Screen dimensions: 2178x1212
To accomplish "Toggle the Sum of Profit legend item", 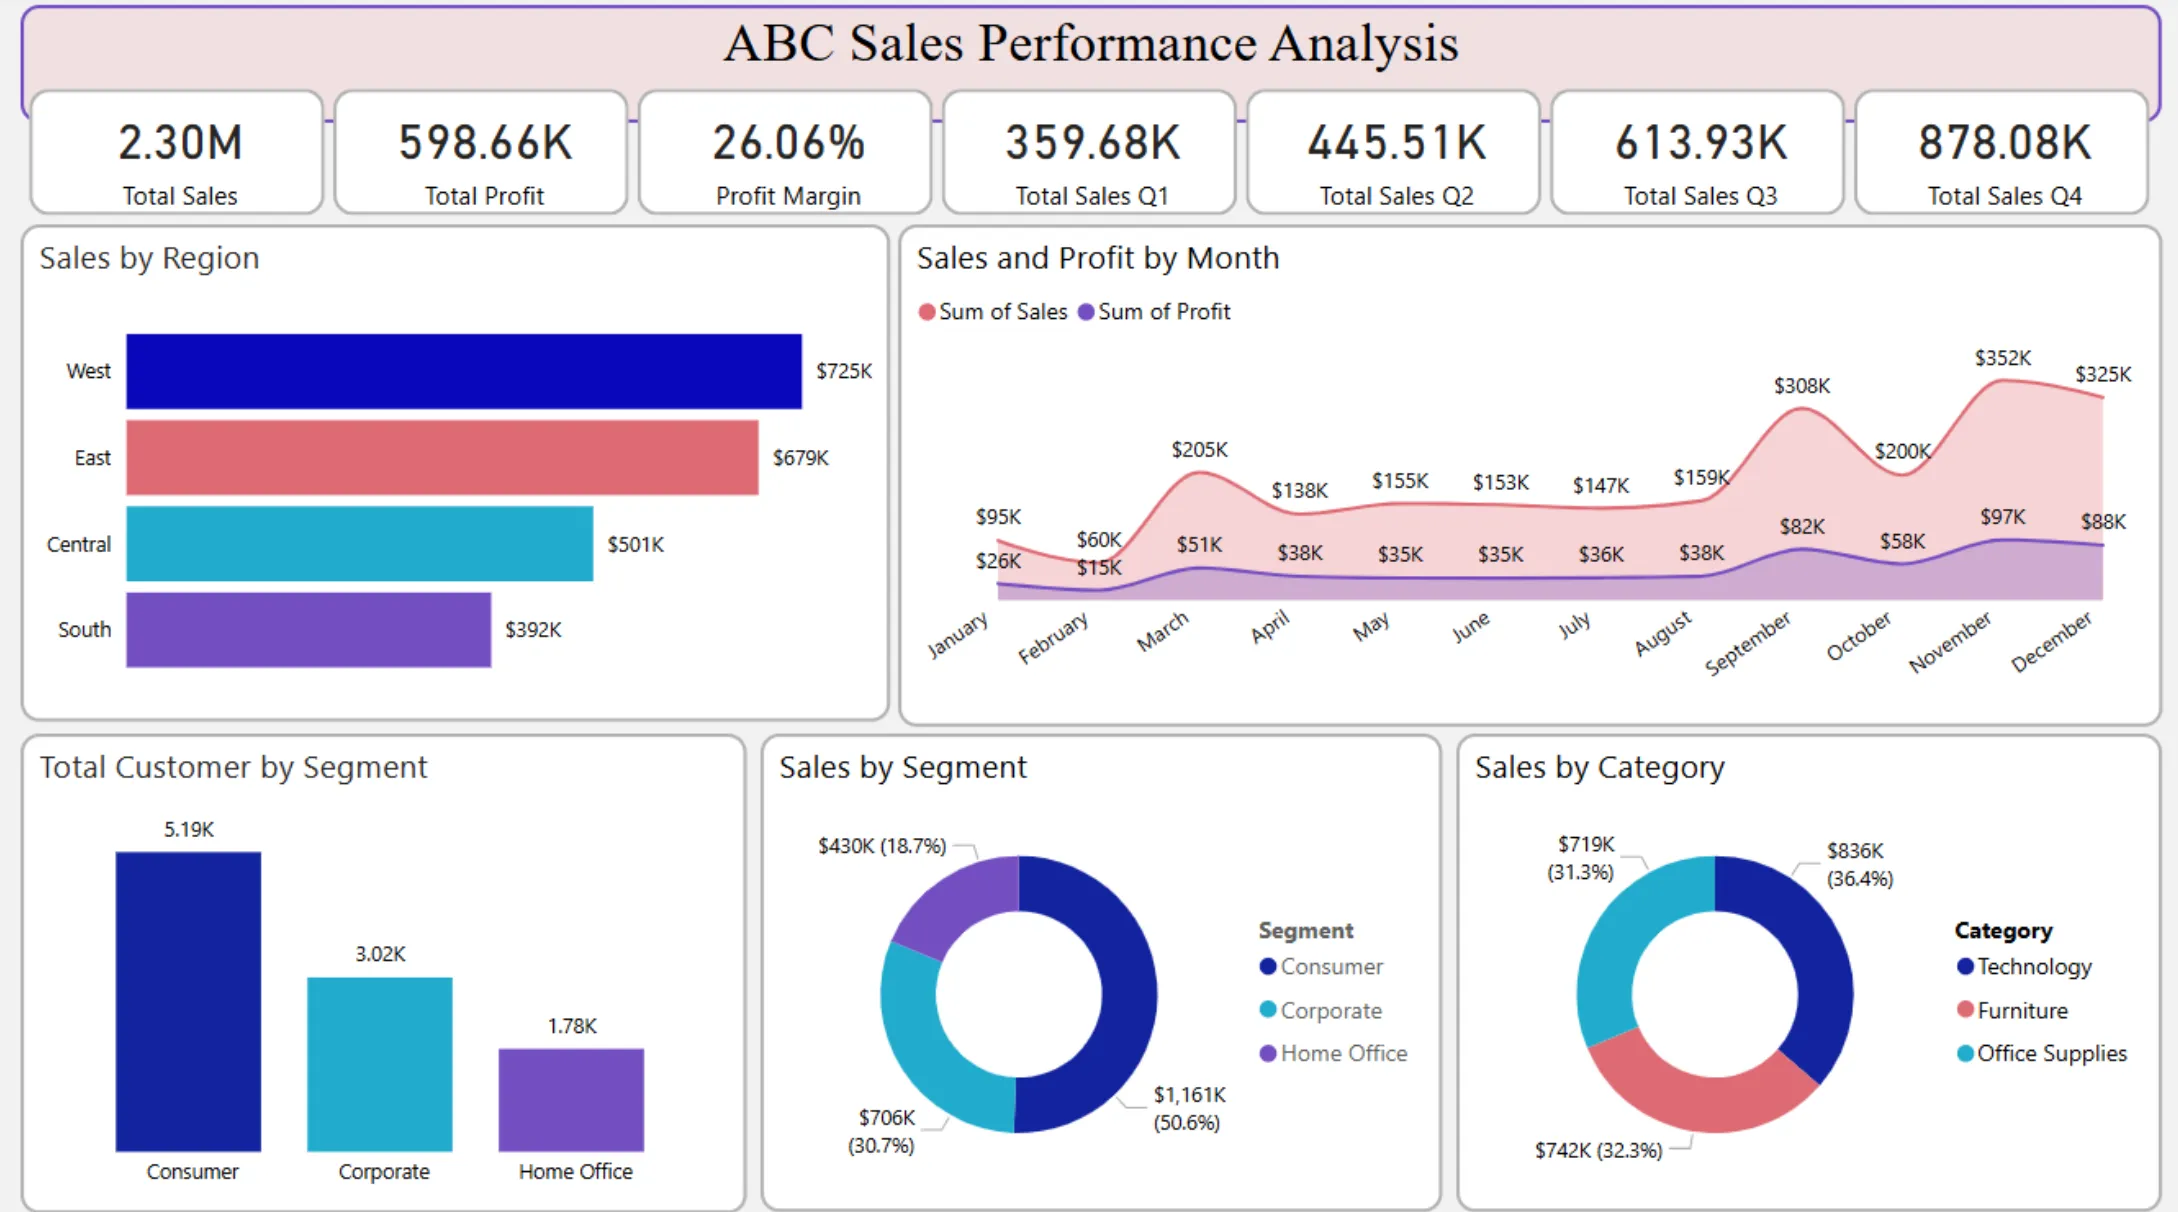I will (1156, 311).
